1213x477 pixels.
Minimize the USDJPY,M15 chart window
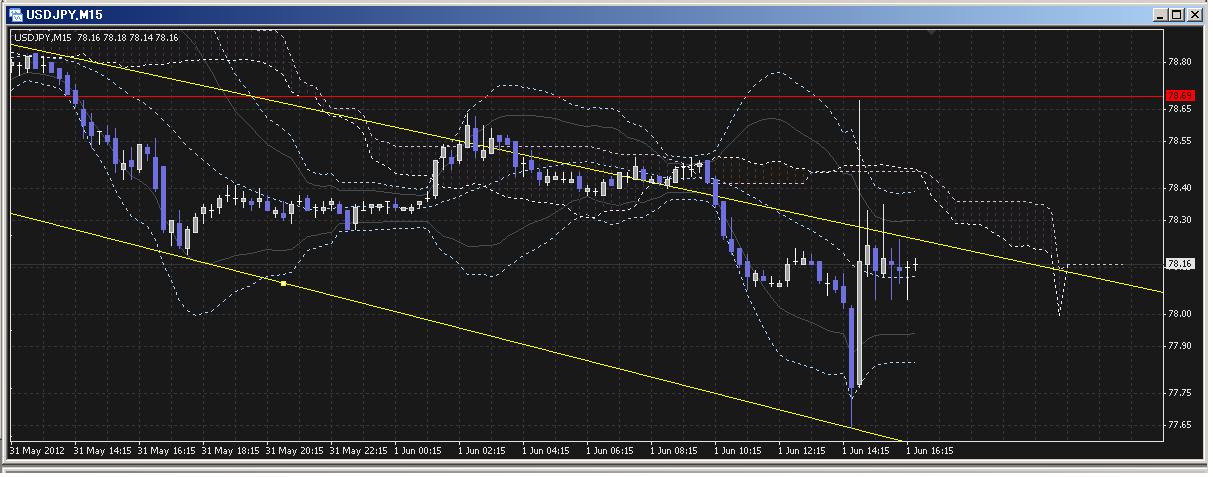[x=1159, y=15]
